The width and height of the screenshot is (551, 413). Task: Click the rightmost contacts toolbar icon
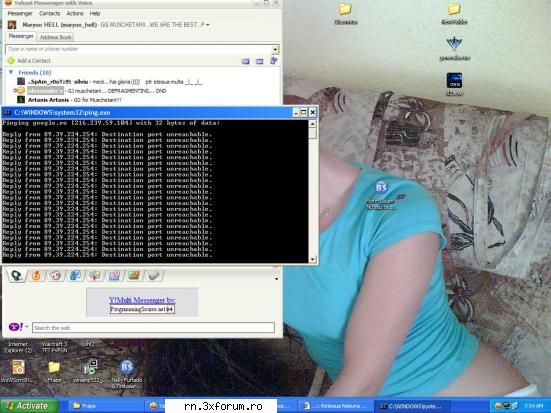(273, 60)
